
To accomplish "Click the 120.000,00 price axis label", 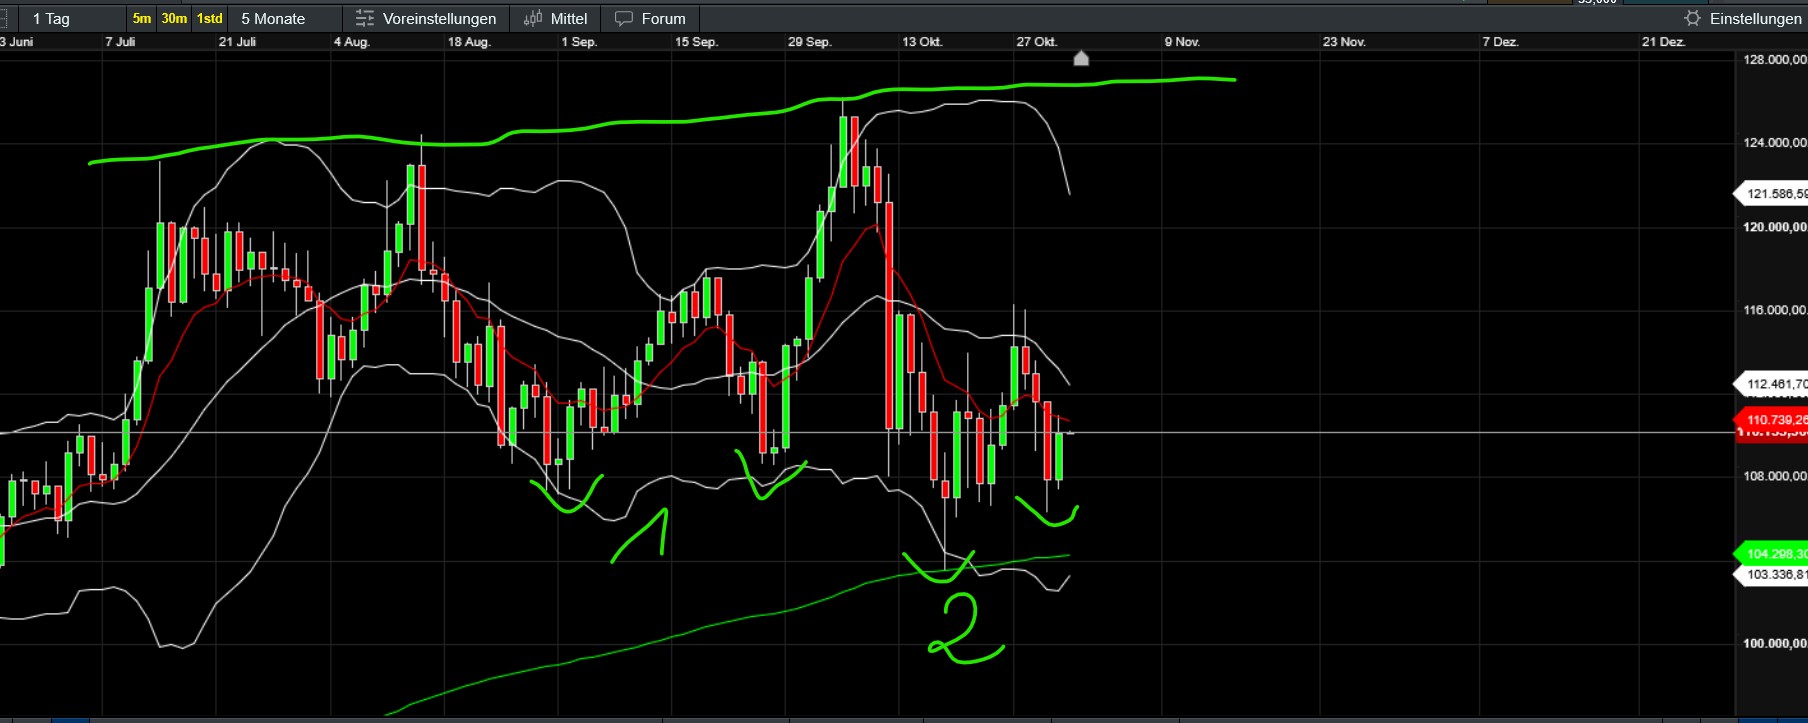I will point(1774,227).
